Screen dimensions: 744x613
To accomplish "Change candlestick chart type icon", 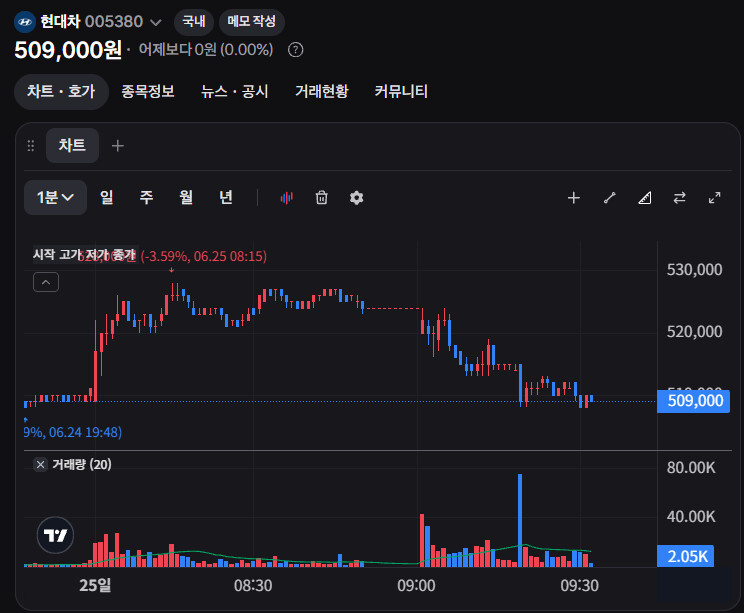I will click(287, 198).
